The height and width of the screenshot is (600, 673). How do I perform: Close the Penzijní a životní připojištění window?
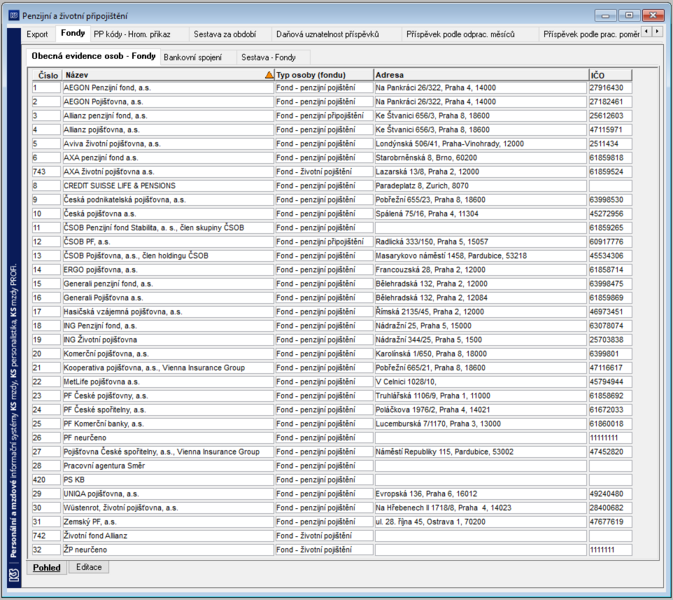[653, 16]
